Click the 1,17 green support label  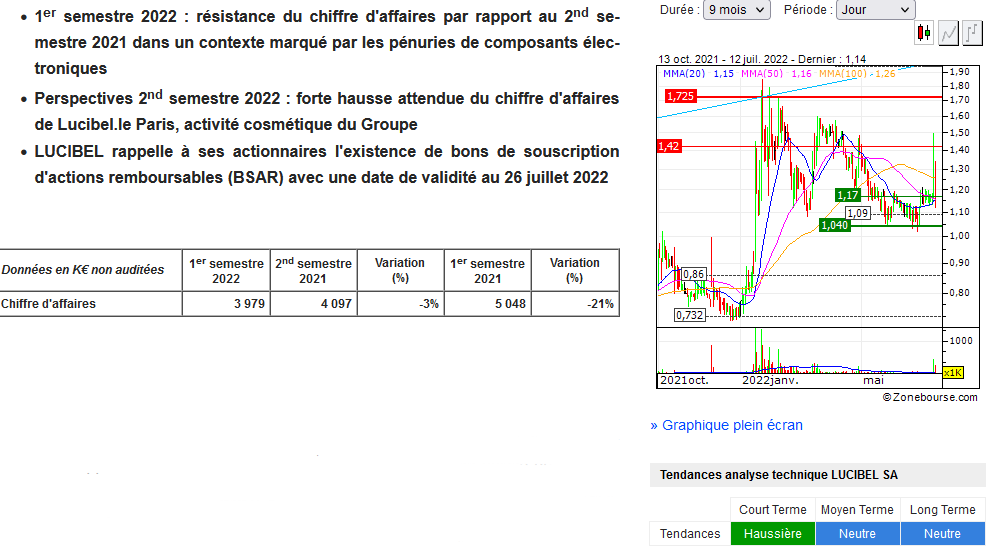click(x=847, y=195)
